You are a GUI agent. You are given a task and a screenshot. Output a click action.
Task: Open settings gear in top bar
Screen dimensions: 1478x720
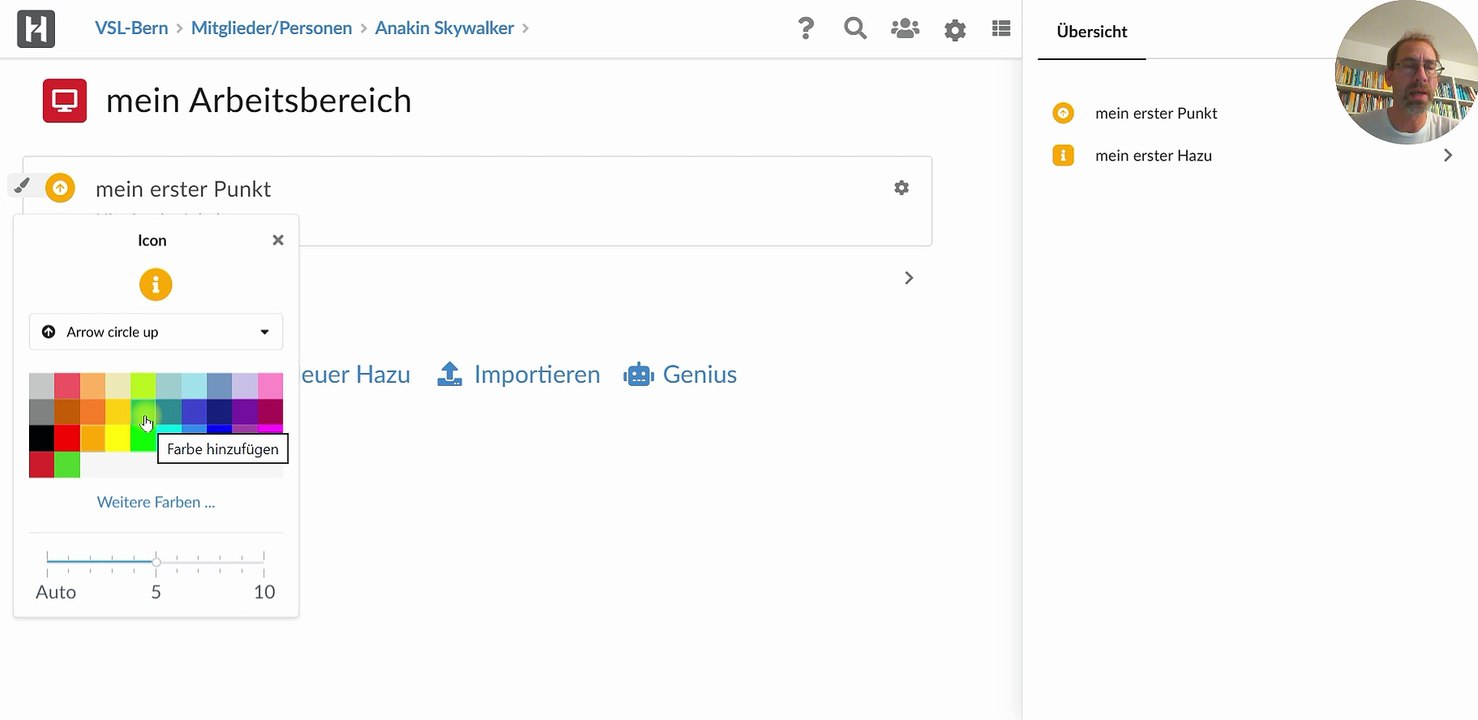point(955,30)
